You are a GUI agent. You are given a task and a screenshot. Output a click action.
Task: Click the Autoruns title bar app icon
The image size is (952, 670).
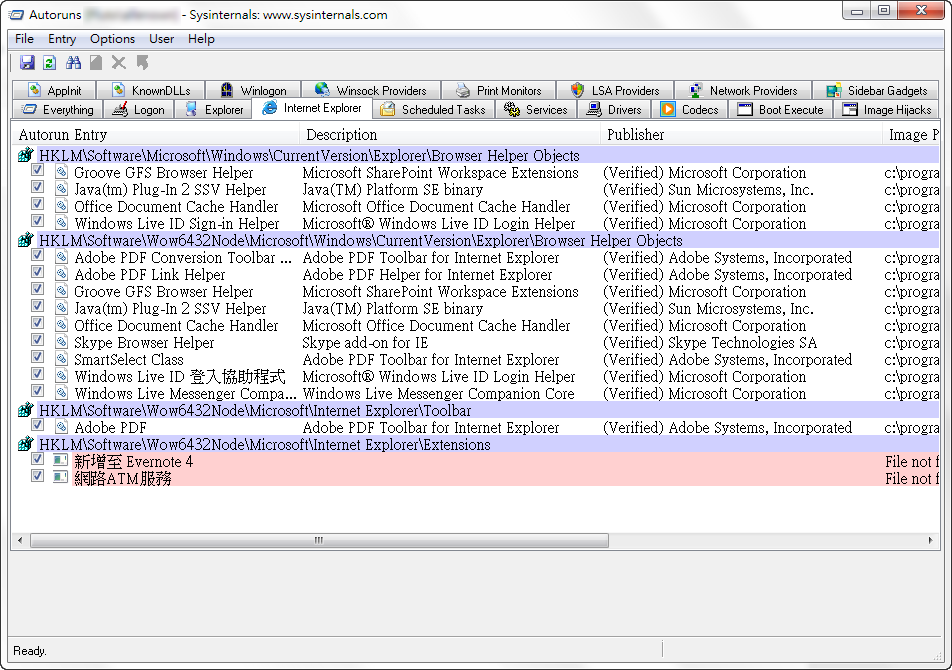click(16, 15)
